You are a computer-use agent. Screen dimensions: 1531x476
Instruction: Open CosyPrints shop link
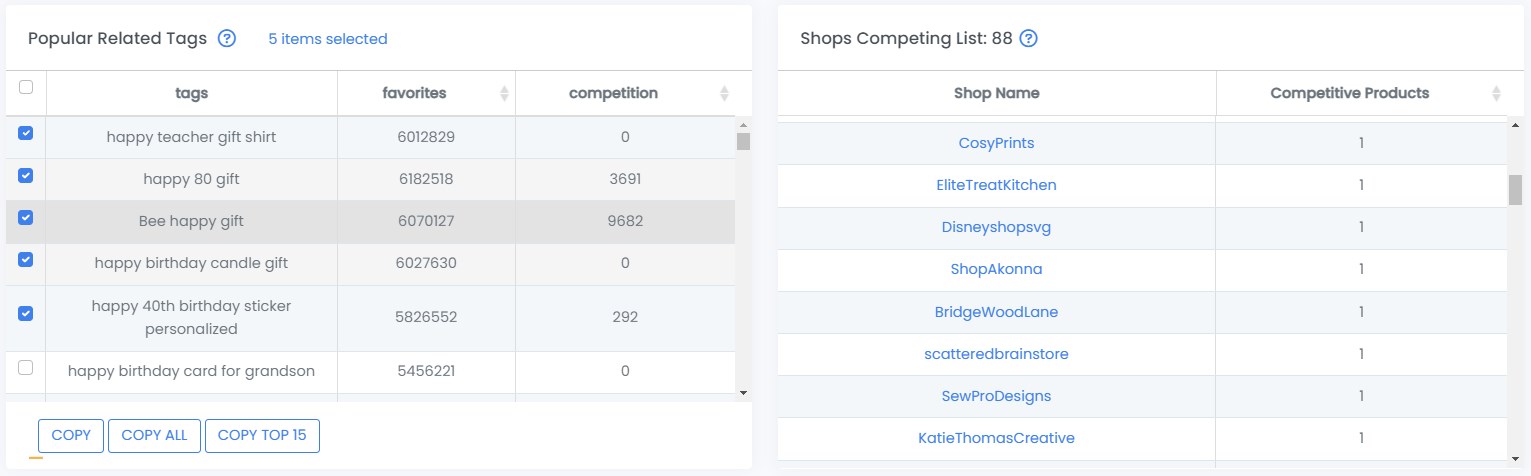(996, 143)
